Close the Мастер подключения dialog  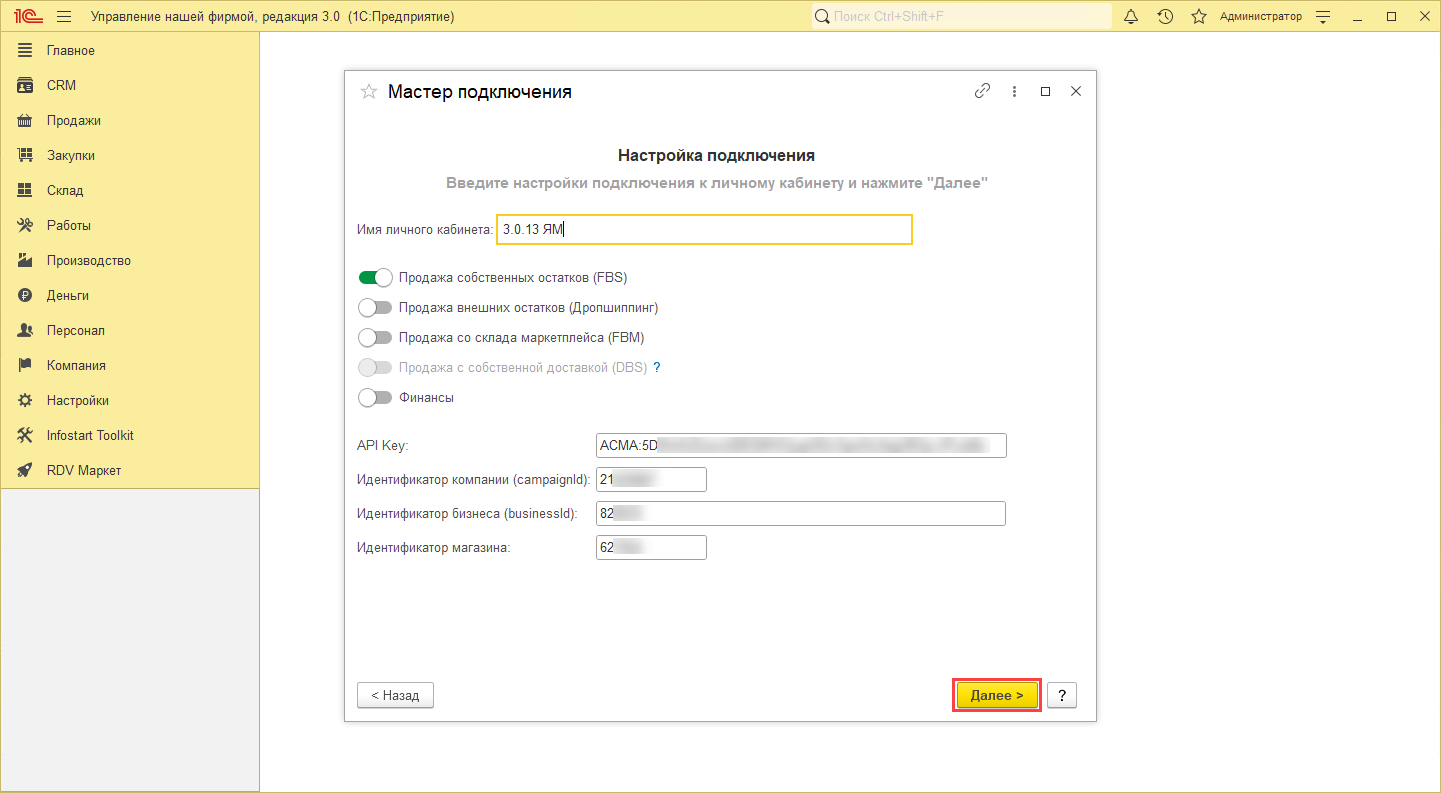(1076, 91)
